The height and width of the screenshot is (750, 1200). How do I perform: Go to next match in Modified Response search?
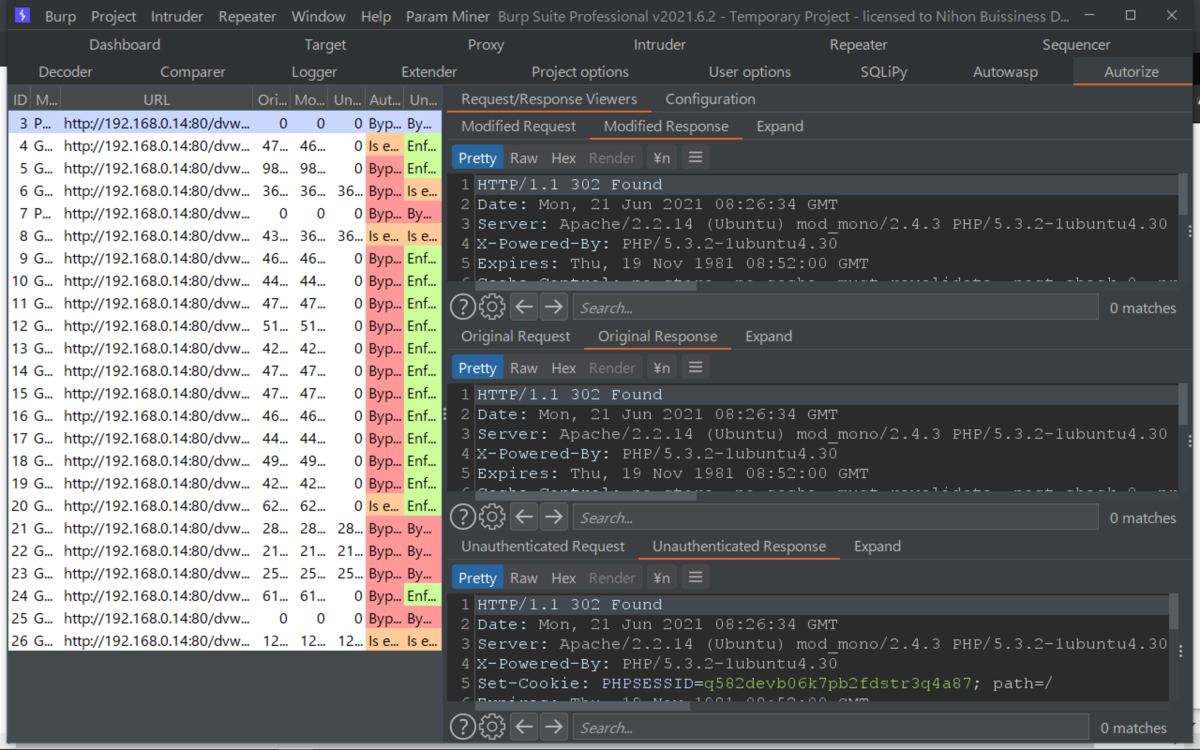(554, 307)
